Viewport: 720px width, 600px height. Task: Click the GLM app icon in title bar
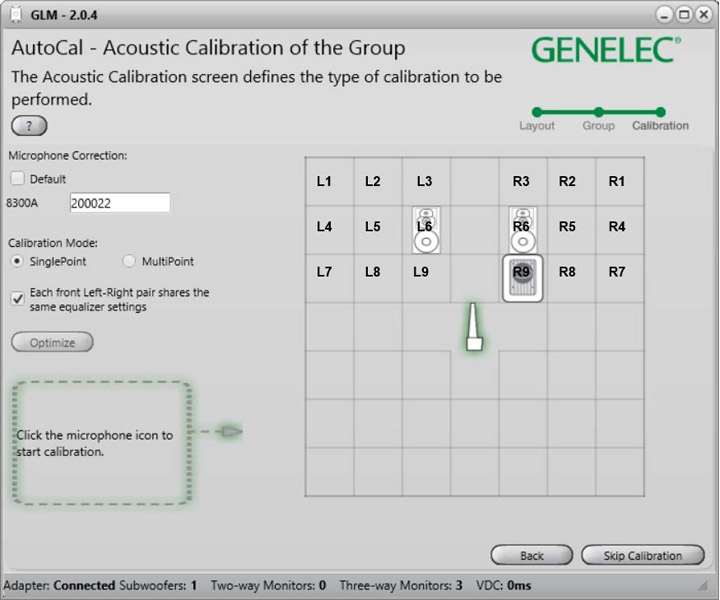coord(16,15)
